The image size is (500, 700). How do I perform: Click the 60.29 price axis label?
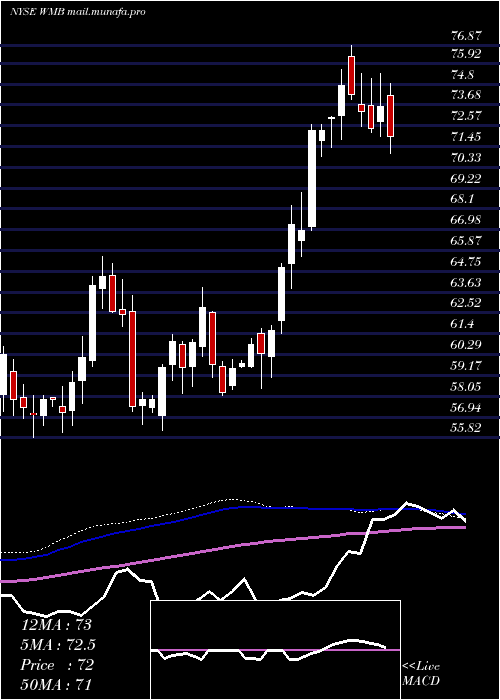(467, 345)
